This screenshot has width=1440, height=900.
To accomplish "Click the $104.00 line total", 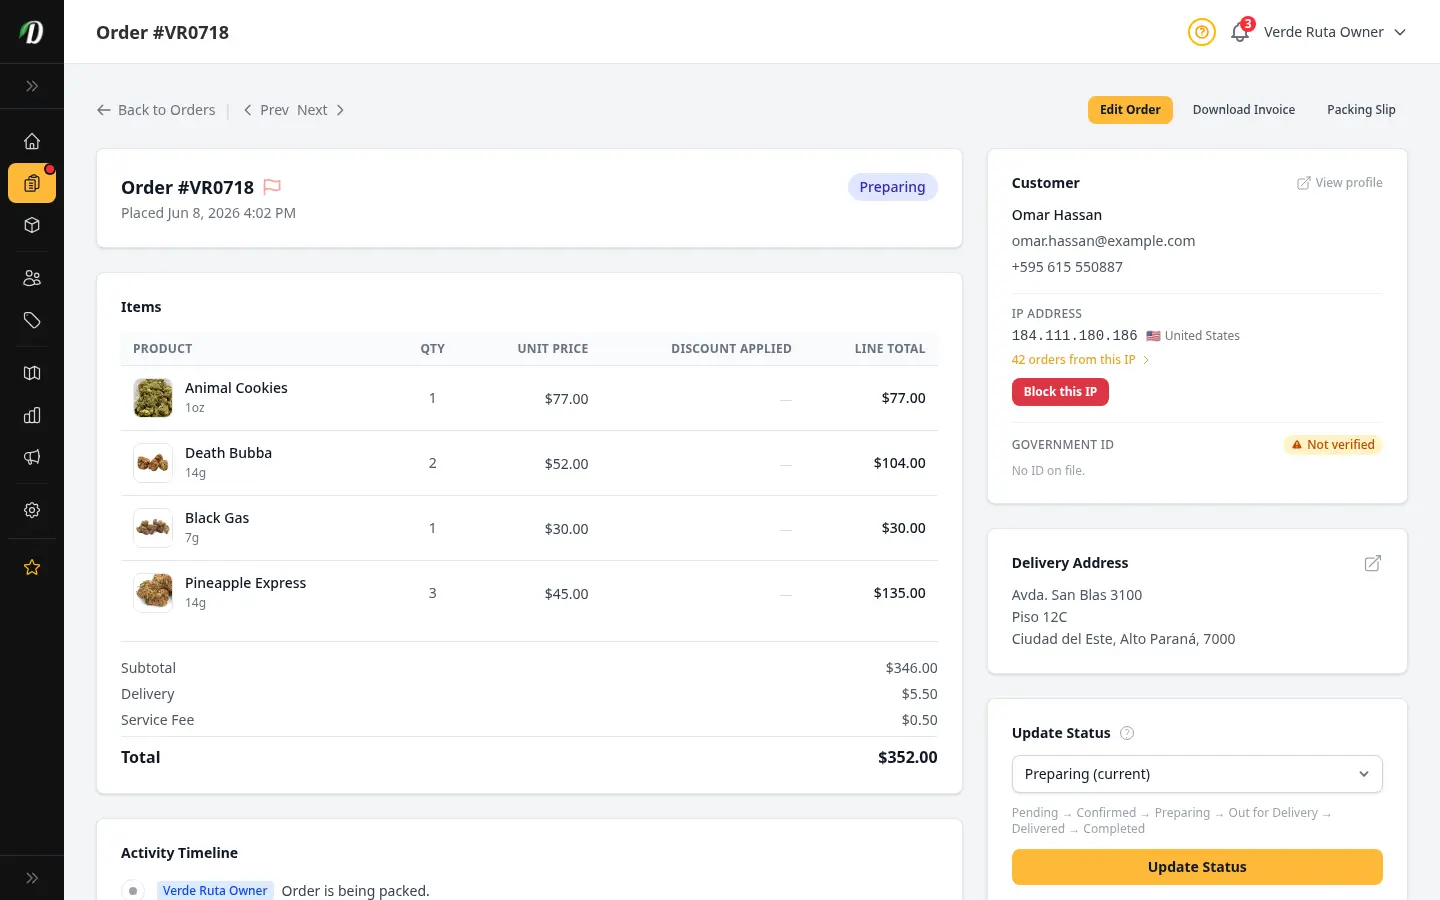I will point(899,463).
